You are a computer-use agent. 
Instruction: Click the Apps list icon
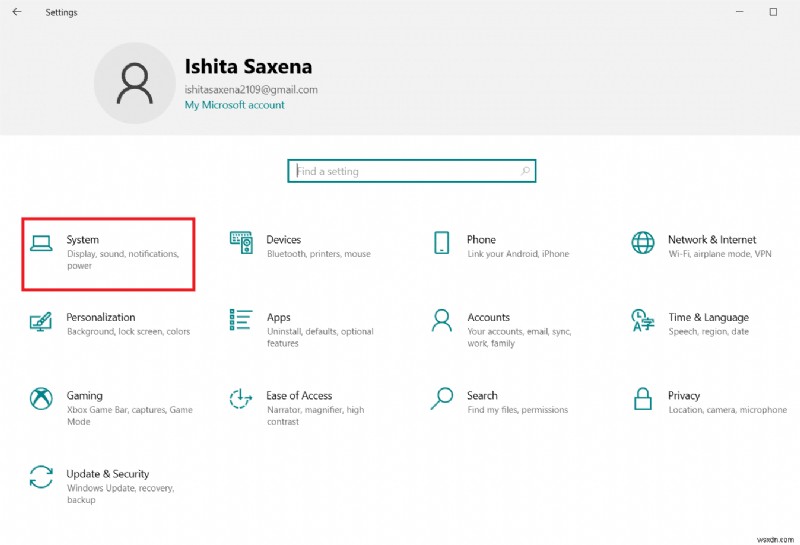tap(241, 319)
